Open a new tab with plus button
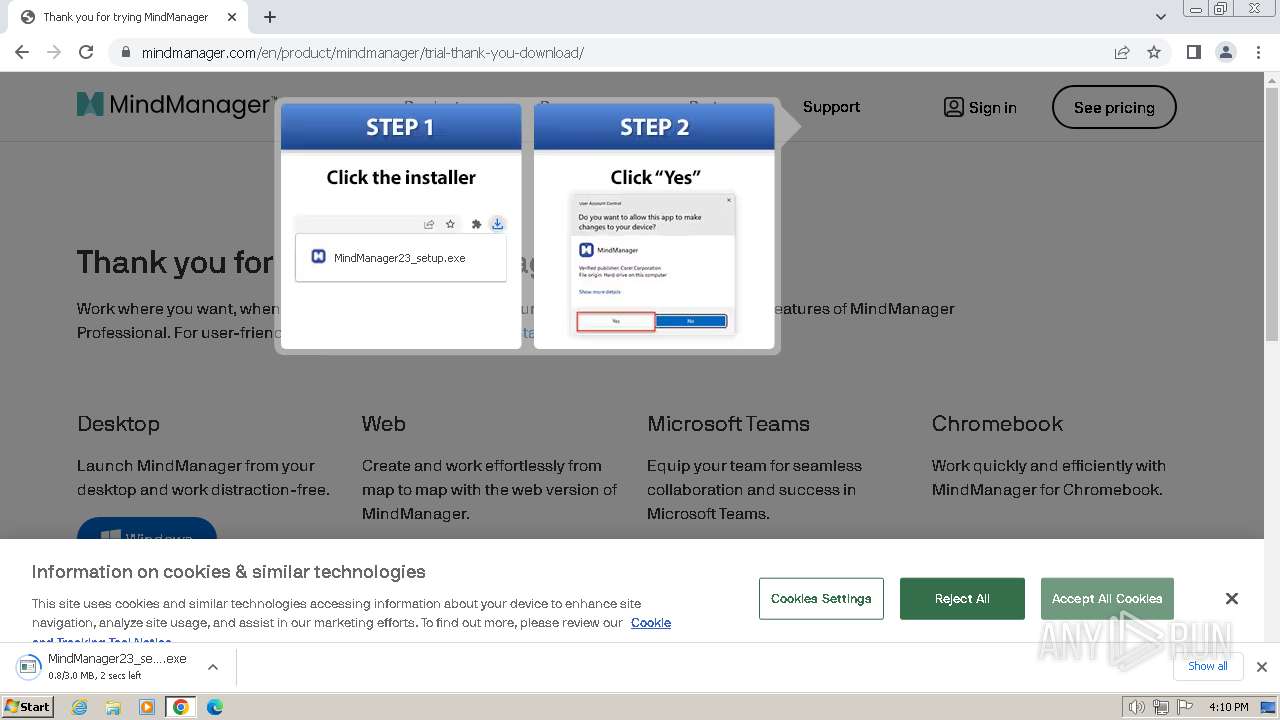 tap(270, 17)
